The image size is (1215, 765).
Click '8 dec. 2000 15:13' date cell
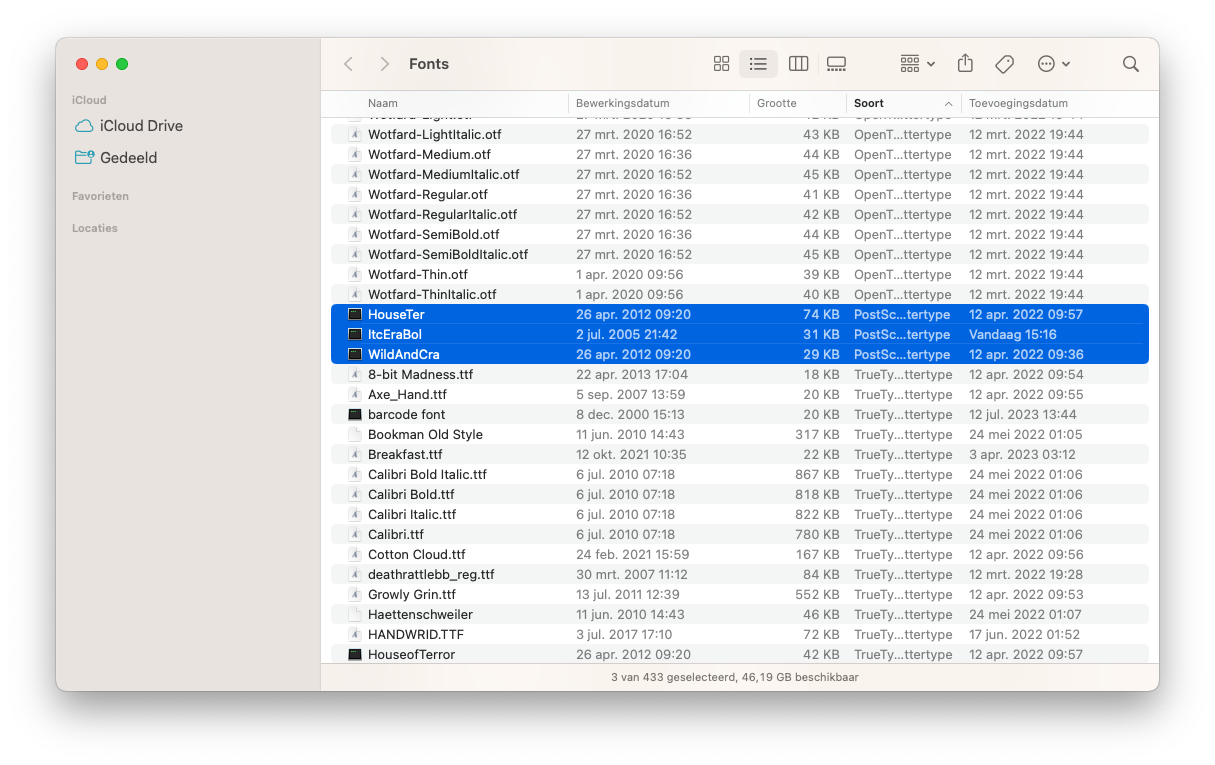[x=629, y=414]
